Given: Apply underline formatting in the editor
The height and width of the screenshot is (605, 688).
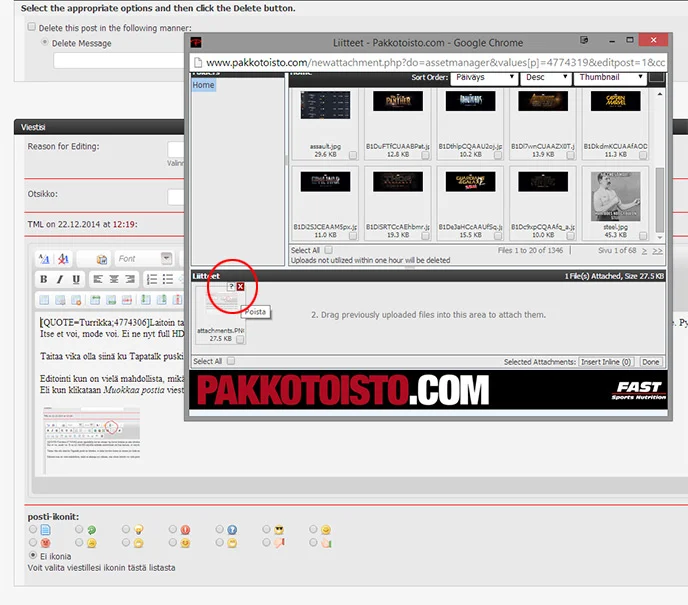Looking at the screenshot, I should click(x=76, y=279).
